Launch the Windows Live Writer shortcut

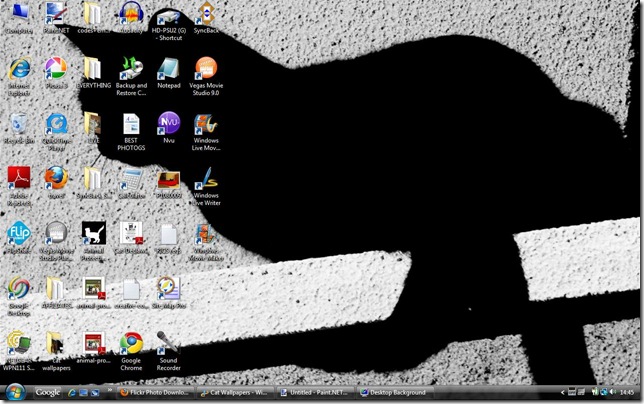tap(206, 186)
